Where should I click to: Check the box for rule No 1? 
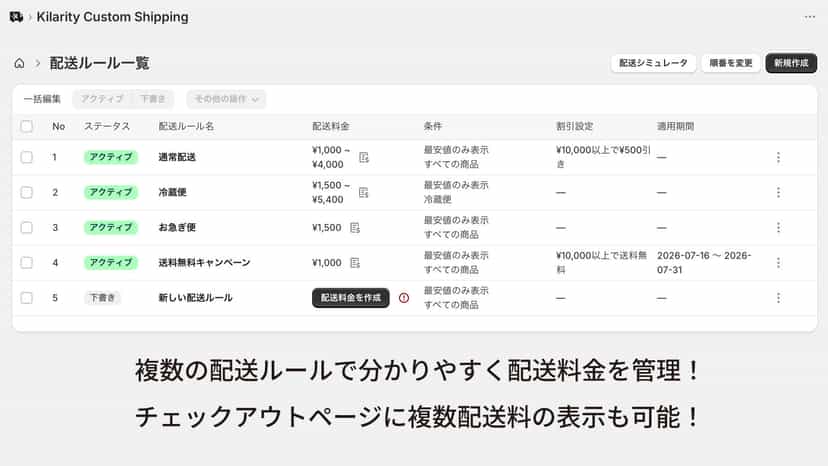click(x=26, y=157)
